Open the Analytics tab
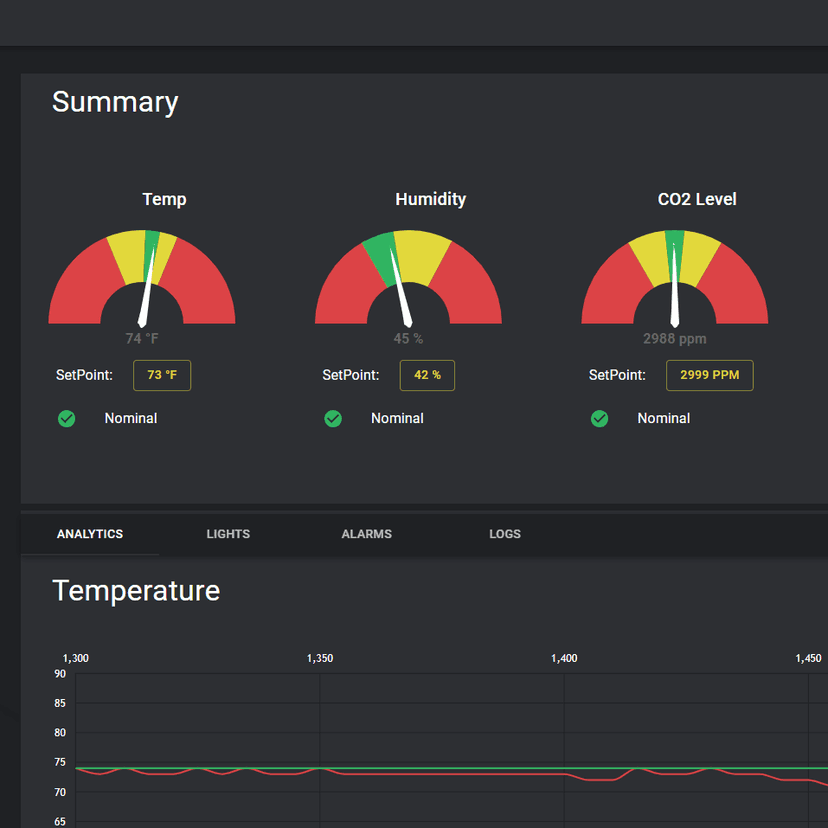The width and height of the screenshot is (828, 828). pyautogui.click(x=90, y=534)
